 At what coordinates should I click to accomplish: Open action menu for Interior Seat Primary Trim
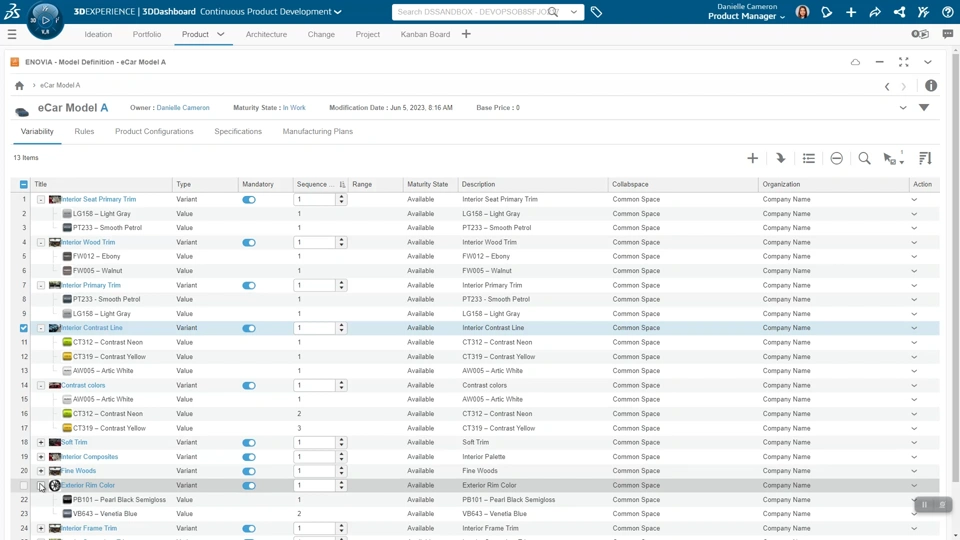[x=914, y=200]
